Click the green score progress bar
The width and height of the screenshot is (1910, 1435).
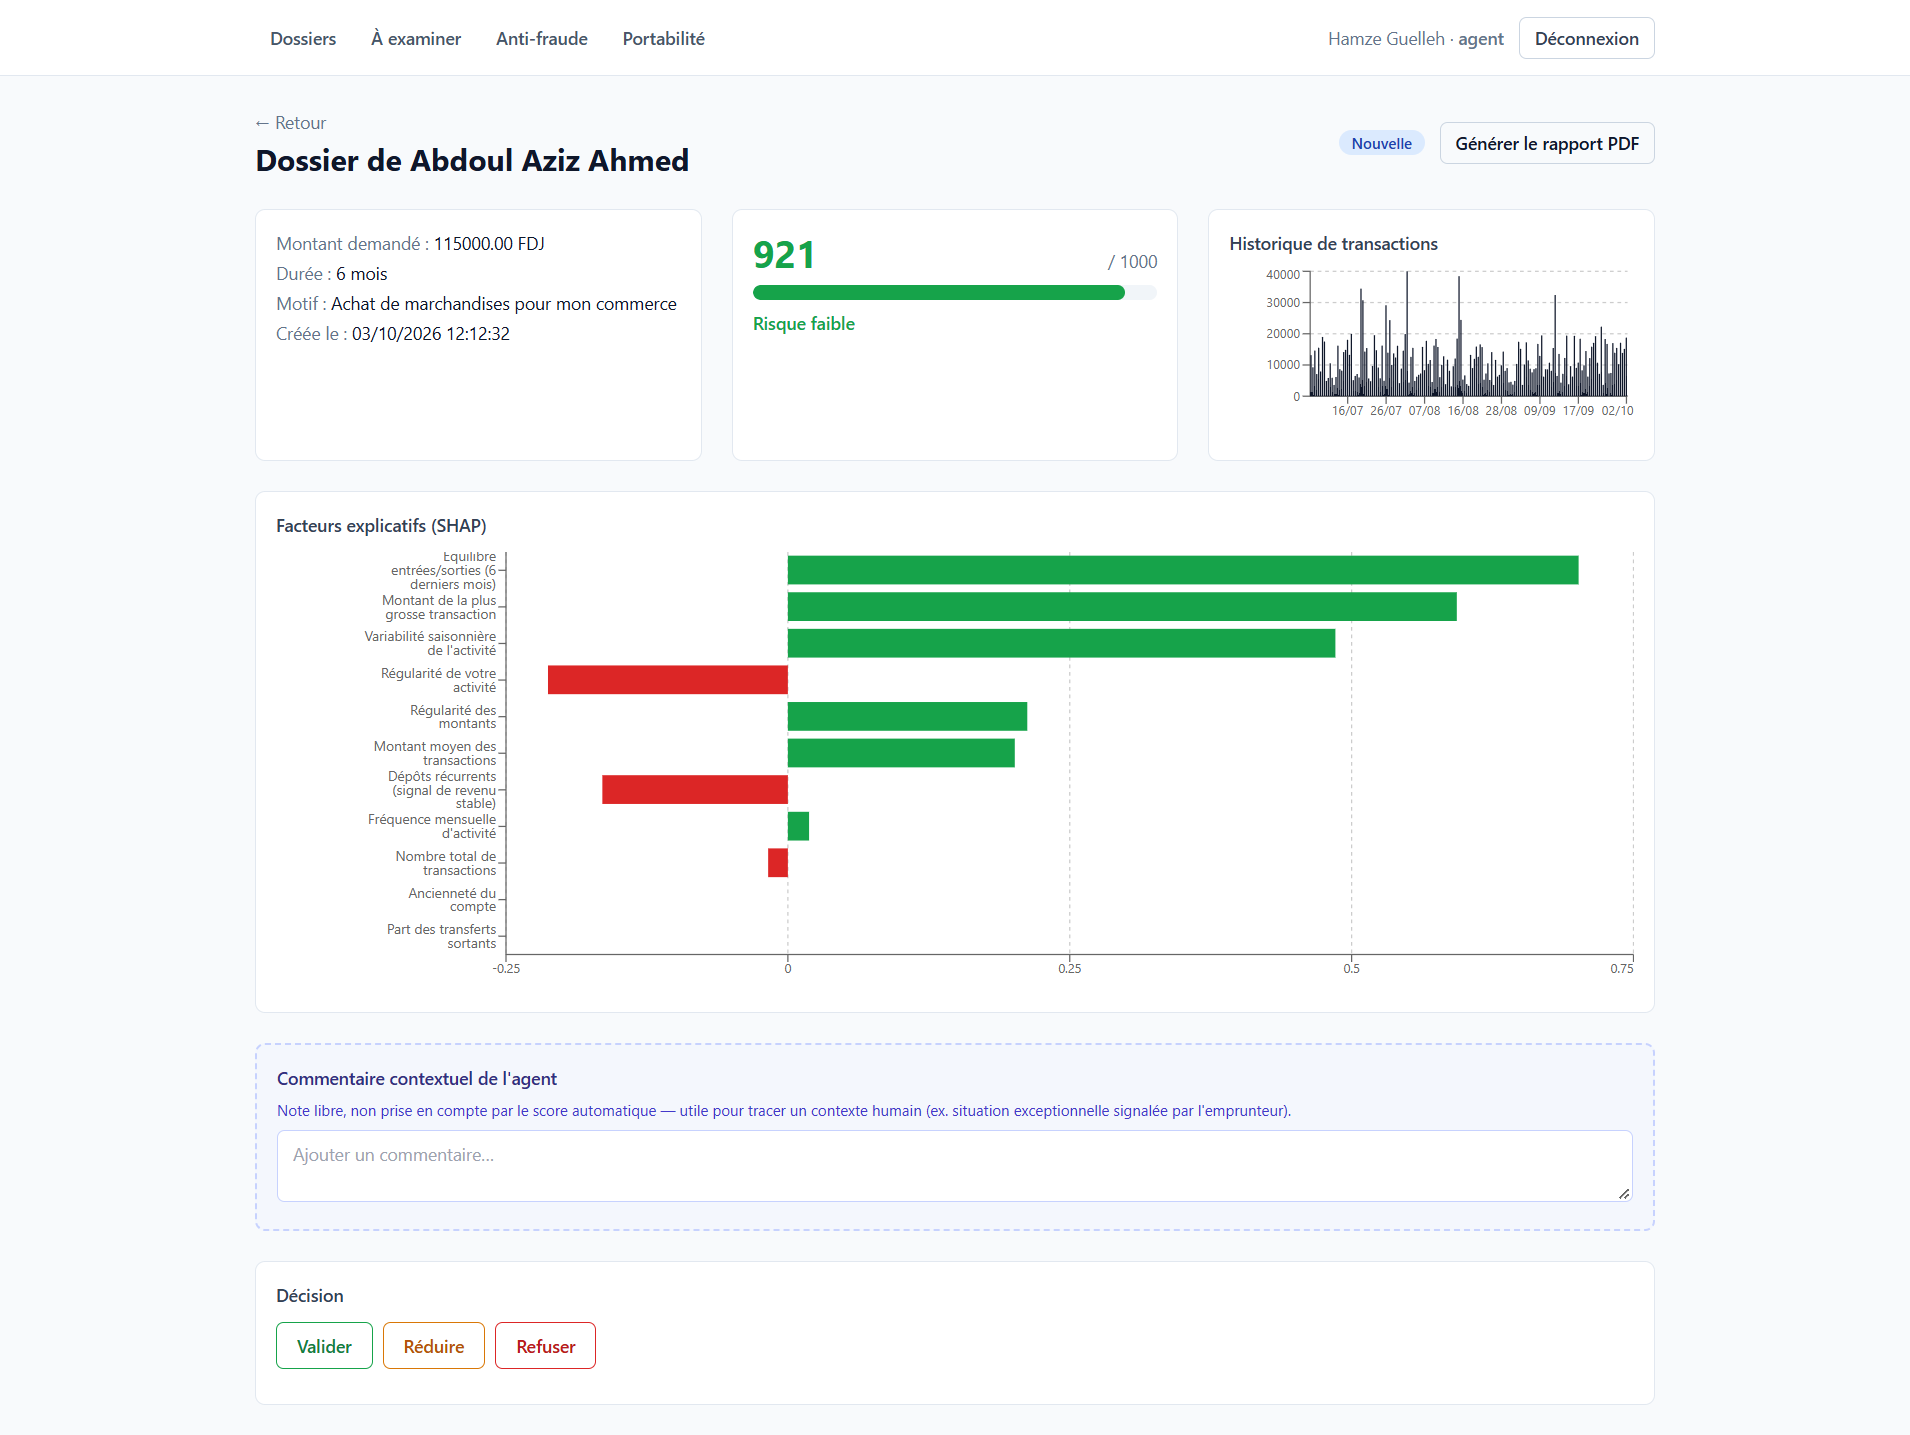[x=954, y=292]
